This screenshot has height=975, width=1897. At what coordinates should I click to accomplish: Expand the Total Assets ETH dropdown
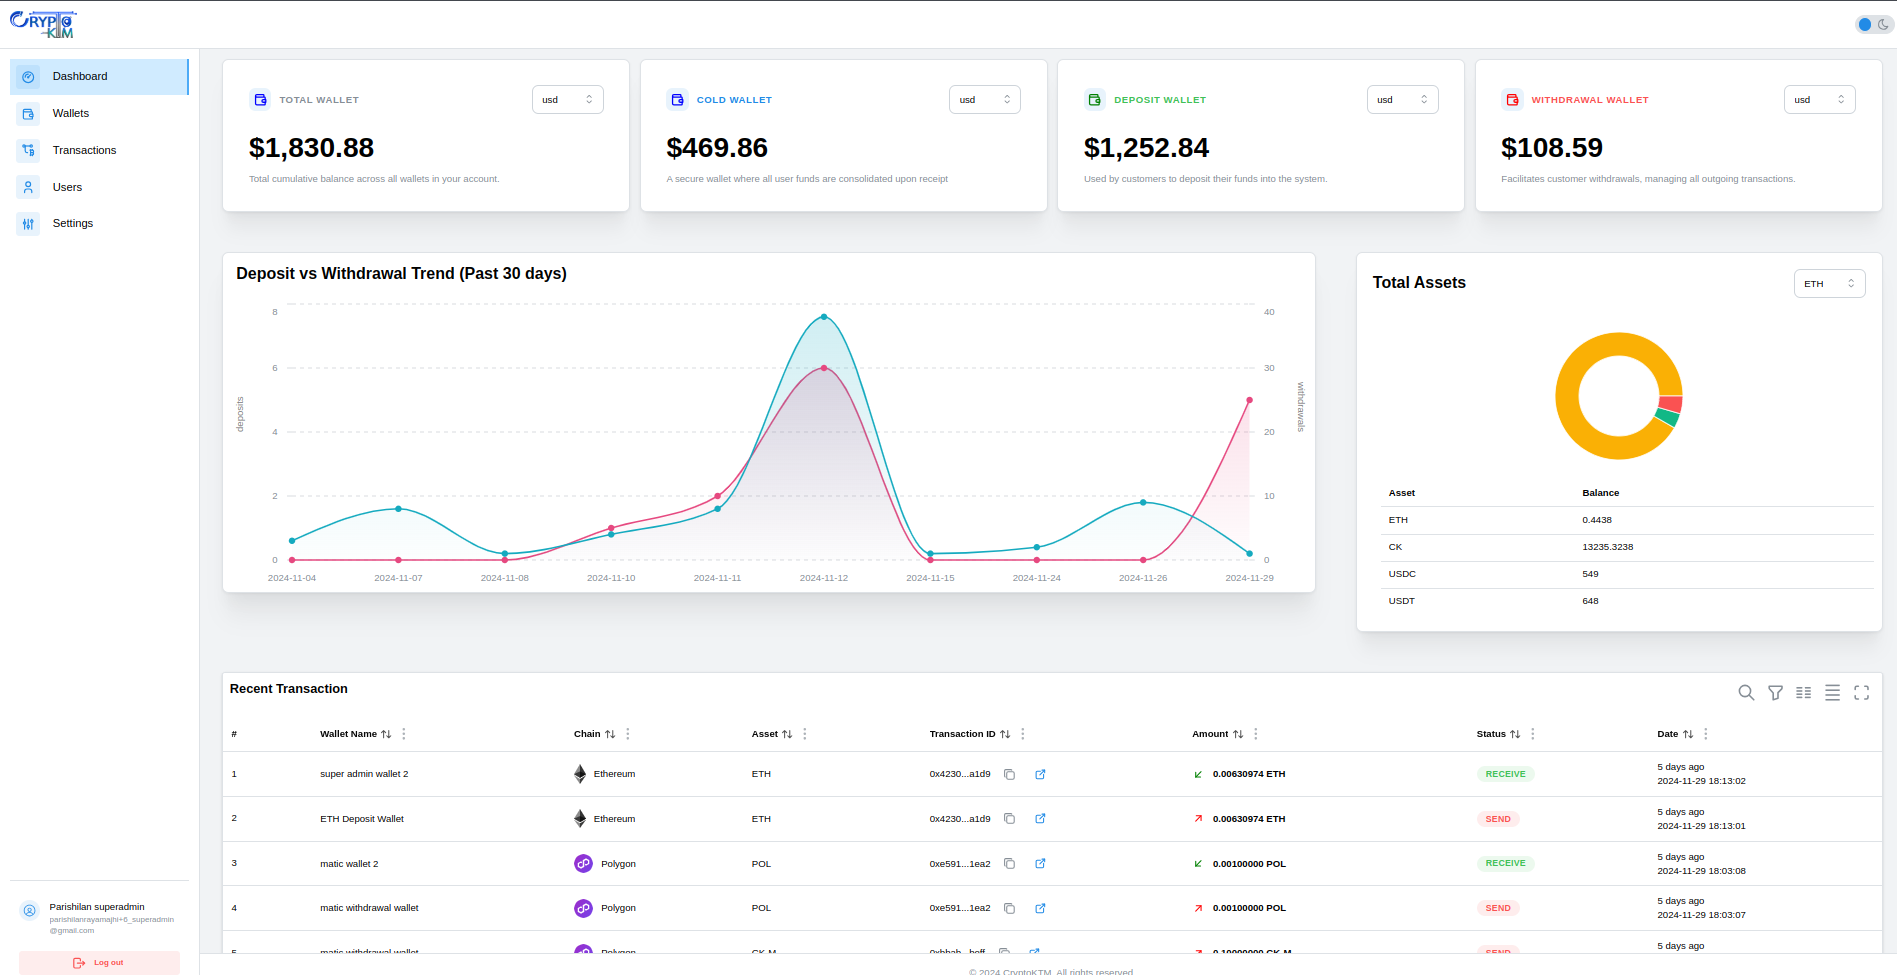(x=1828, y=284)
